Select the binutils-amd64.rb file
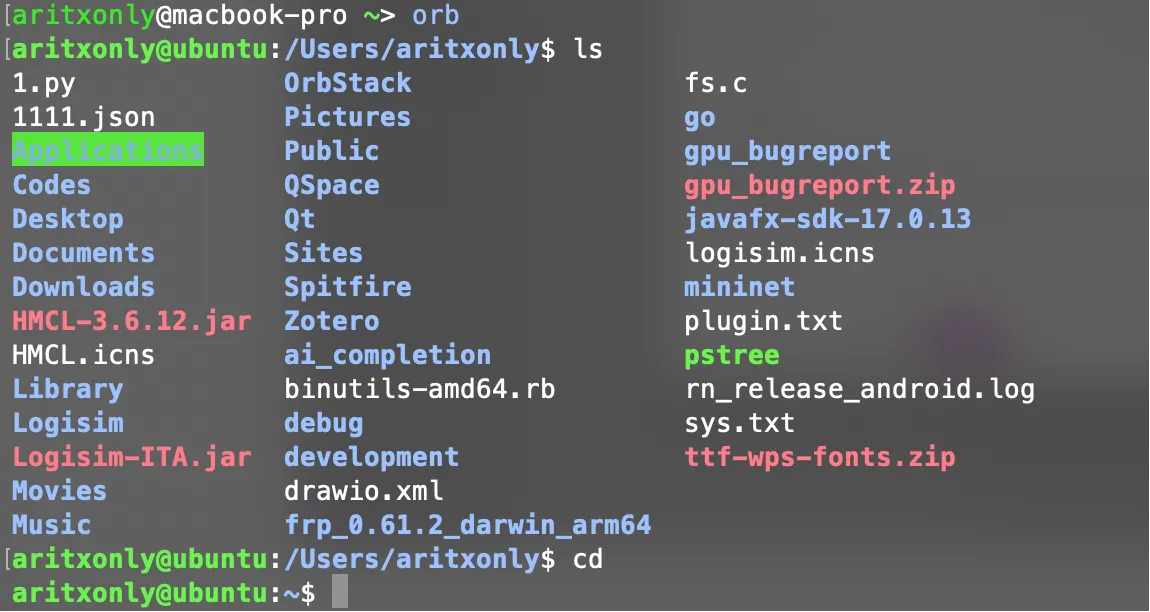 pos(420,388)
